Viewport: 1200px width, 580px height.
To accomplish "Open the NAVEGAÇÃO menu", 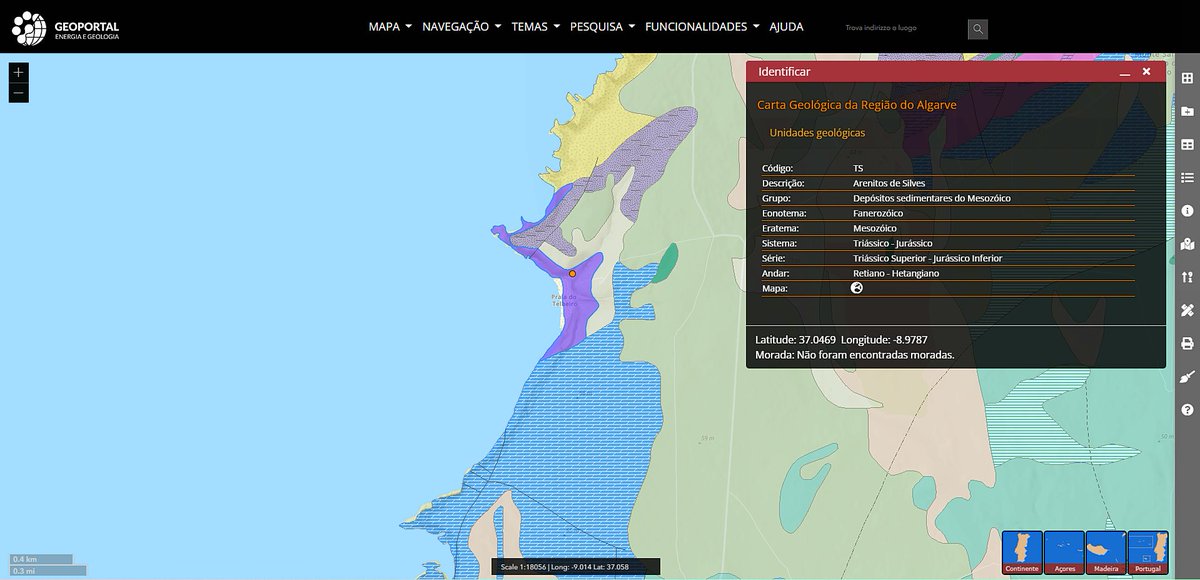I will [455, 27].
